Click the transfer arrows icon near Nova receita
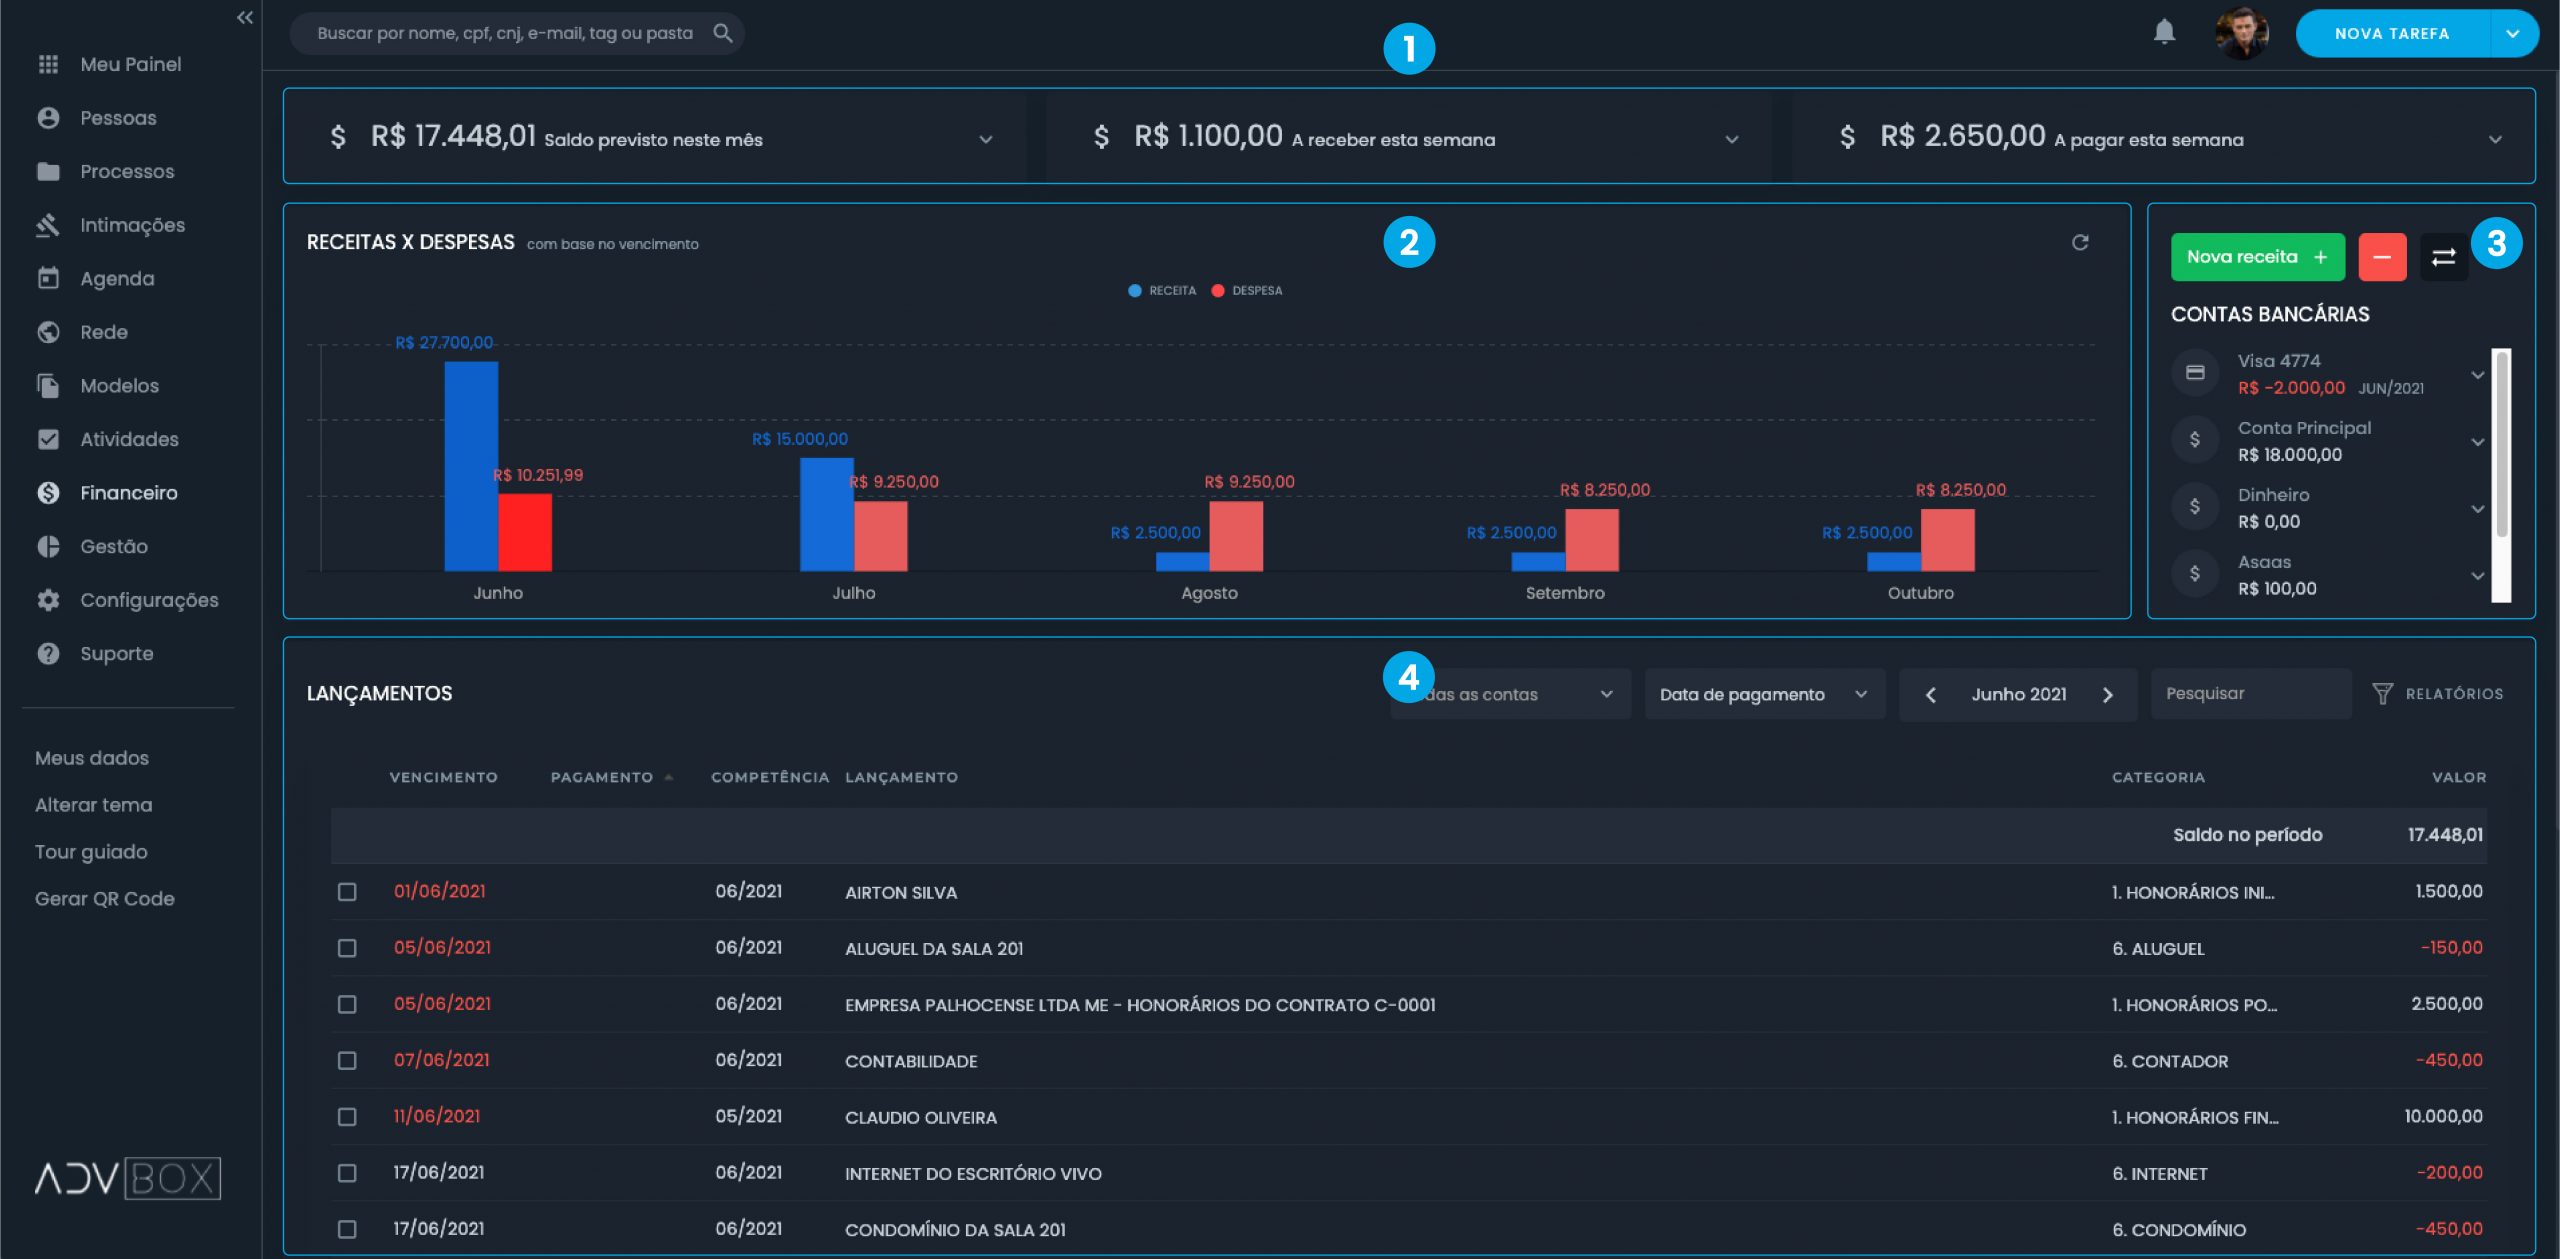This screenshot has height=1259, width=2560. click(2443, 257)
